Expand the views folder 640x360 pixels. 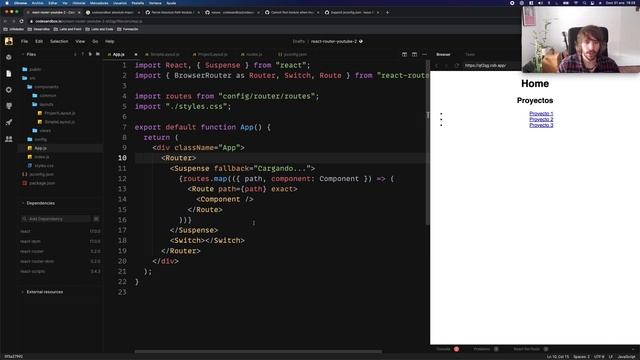(x=42, y=131)
